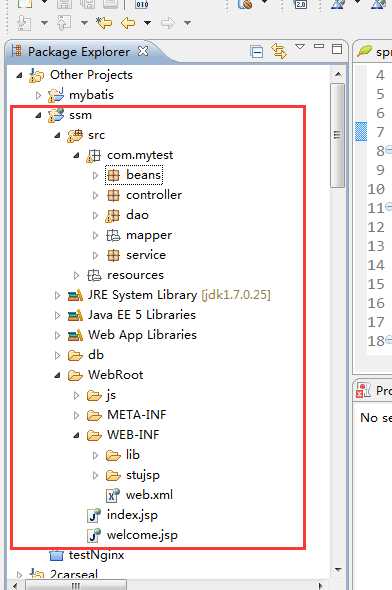Viewport: 392px width, 590px height.
Task: Select the testNginx project label
Action: tap(96, 555)
